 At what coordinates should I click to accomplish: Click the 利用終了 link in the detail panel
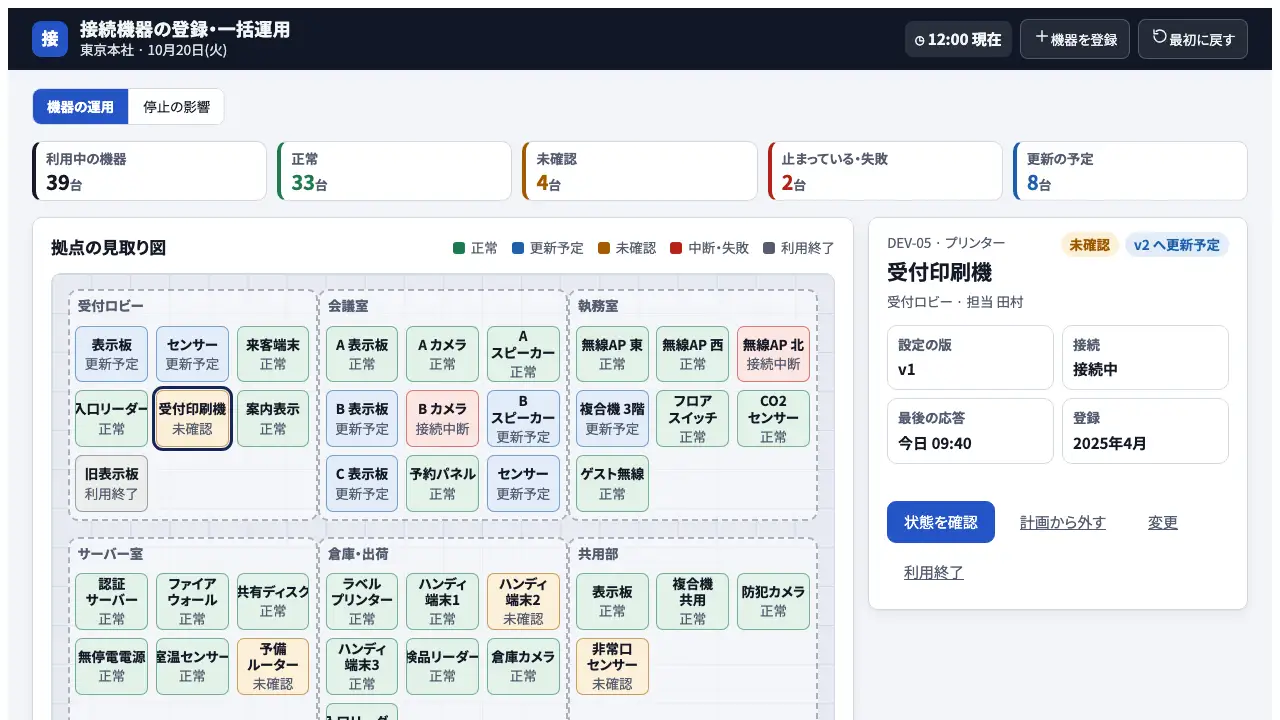tap(934, 572)
